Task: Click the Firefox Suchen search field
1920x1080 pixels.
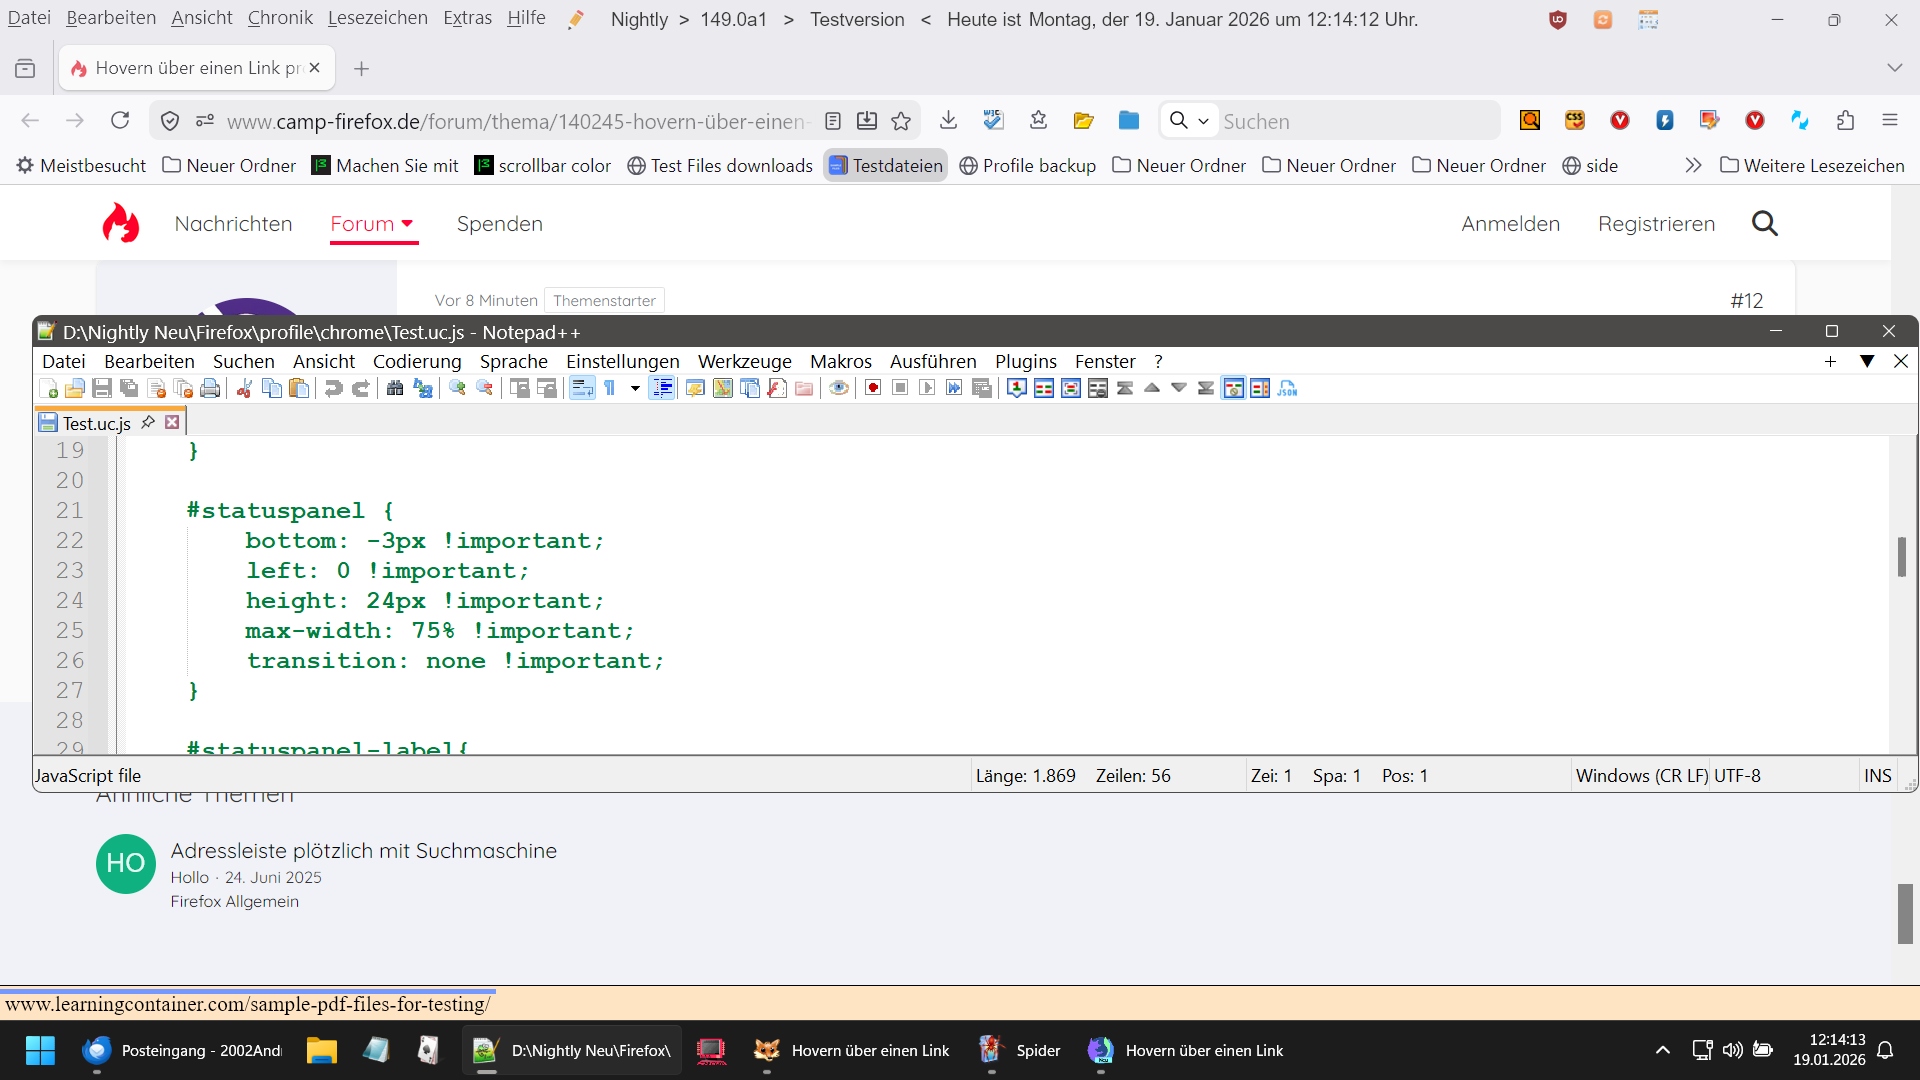Action: [x=1350, y=121]
